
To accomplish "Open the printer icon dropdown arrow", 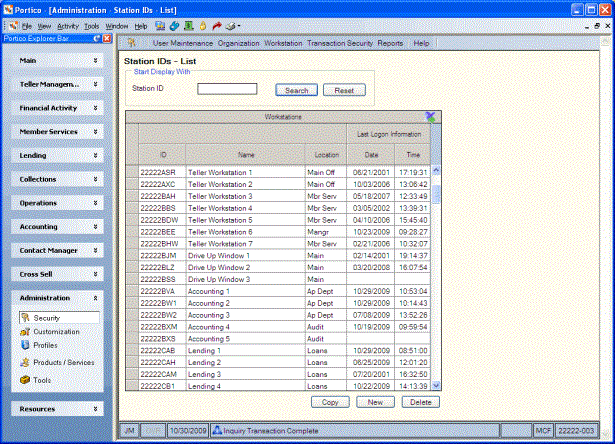I will tap(238, 26).
